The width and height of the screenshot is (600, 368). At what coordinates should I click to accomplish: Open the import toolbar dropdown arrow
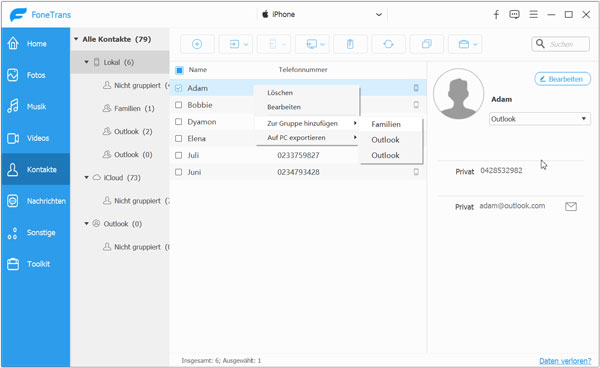click(246, 45)
